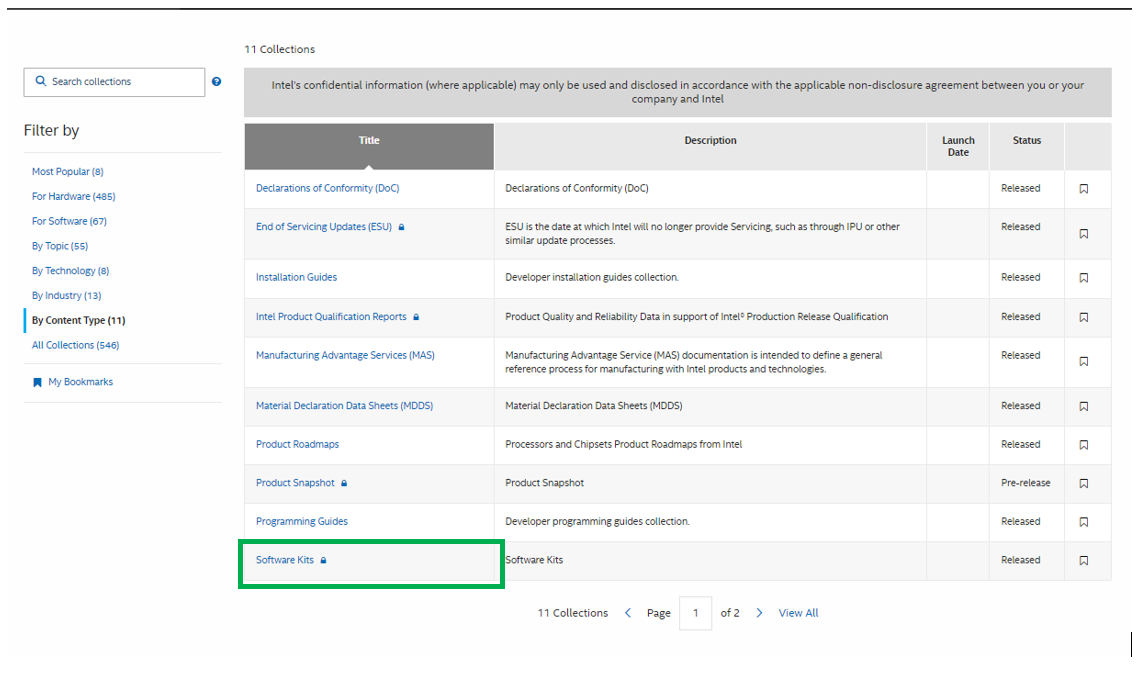Sort by the Description column header
The image size is (1143, 680).
pyautogui.click(x=710, y=146)
